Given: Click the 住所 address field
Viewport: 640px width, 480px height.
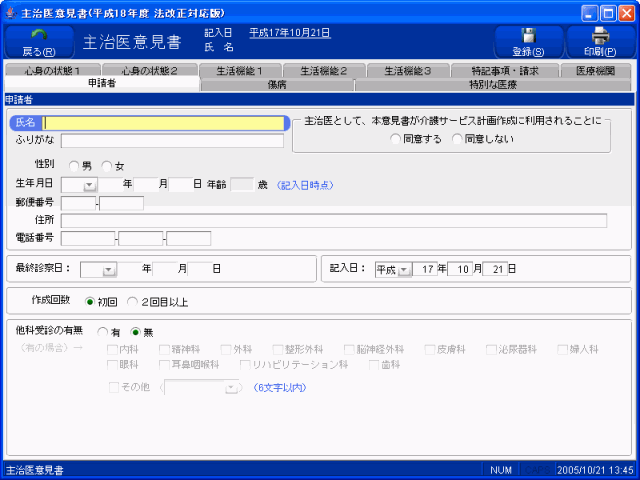Looking at the screenshot, I should [x=334, y=220].
